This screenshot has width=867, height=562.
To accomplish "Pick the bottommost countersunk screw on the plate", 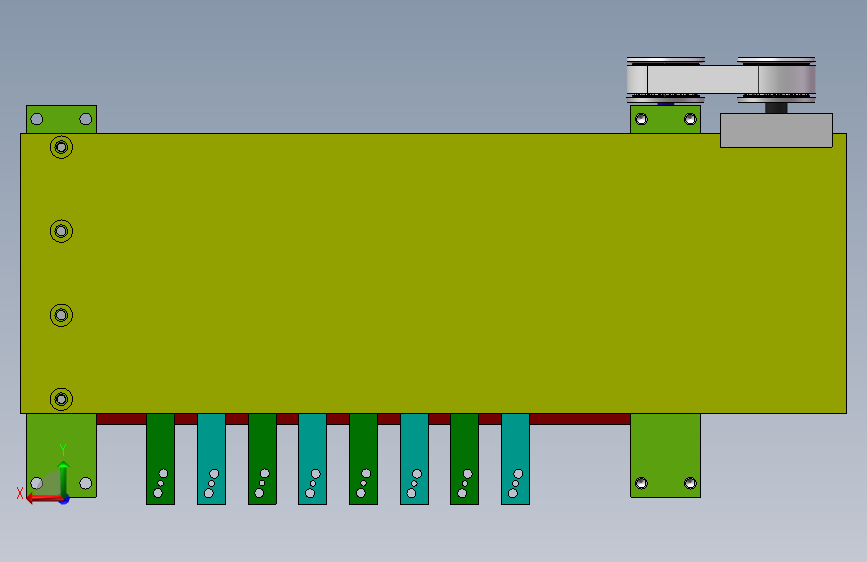I will tap(61, 399).
